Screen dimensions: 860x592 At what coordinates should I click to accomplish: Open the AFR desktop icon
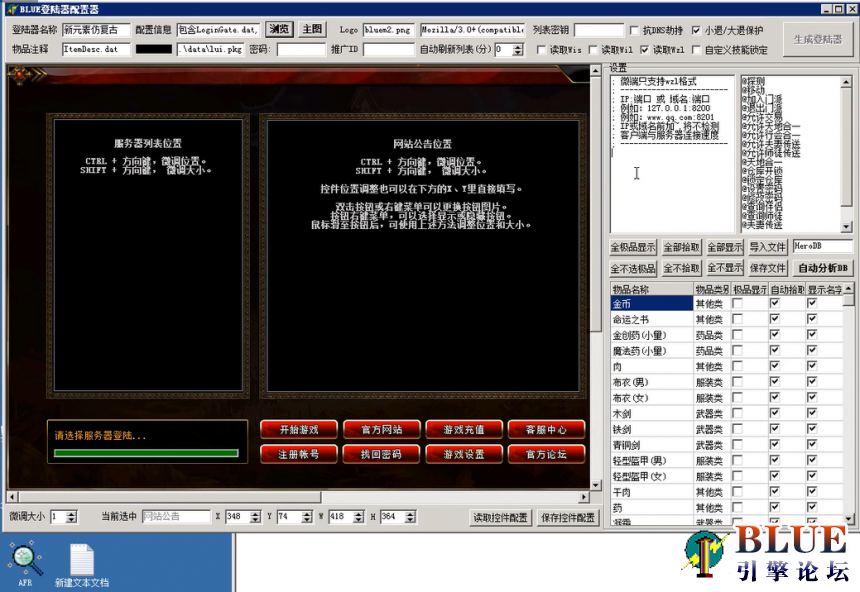[x=25, y=559]
